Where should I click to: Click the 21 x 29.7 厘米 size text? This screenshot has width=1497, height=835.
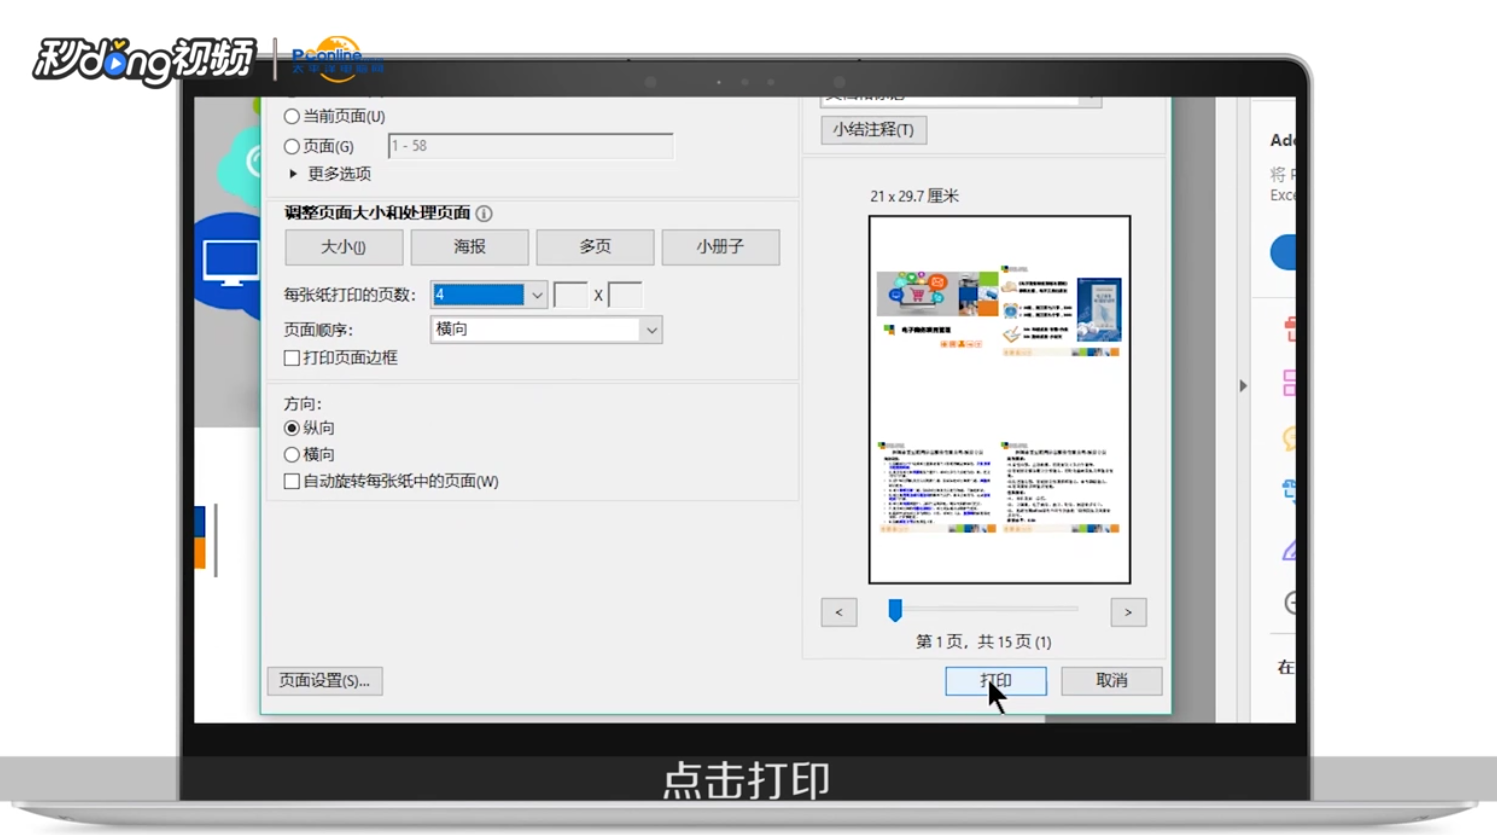coord(914,196)
